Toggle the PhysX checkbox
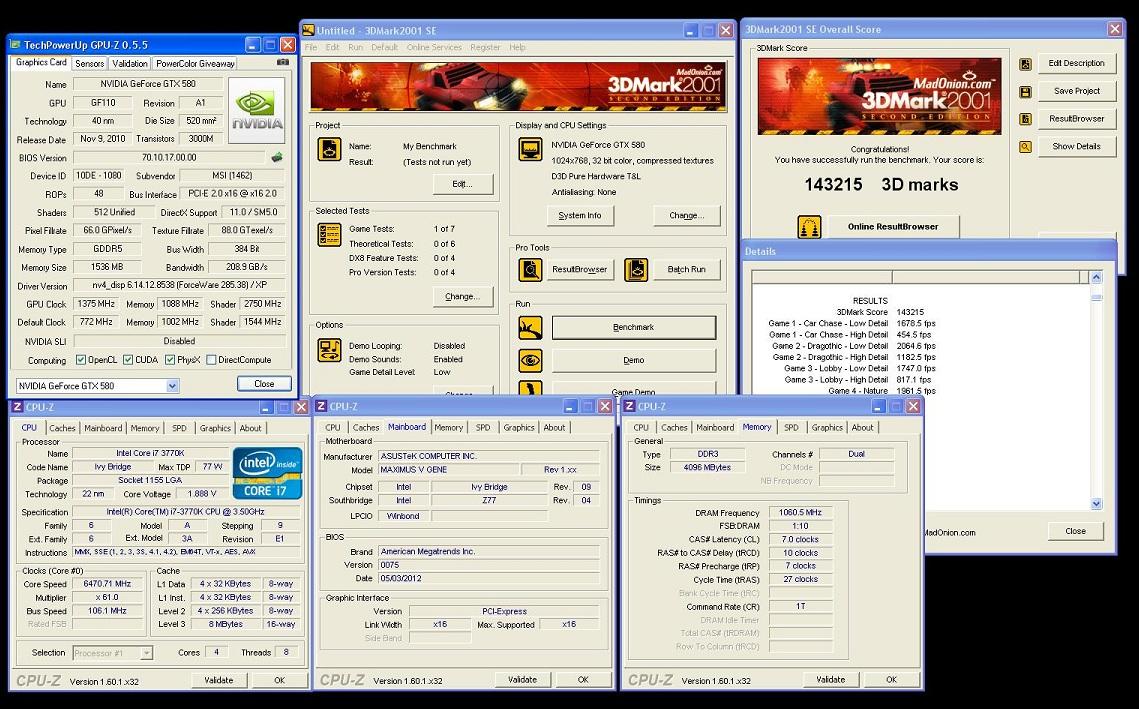 click(x=170, y=360)
